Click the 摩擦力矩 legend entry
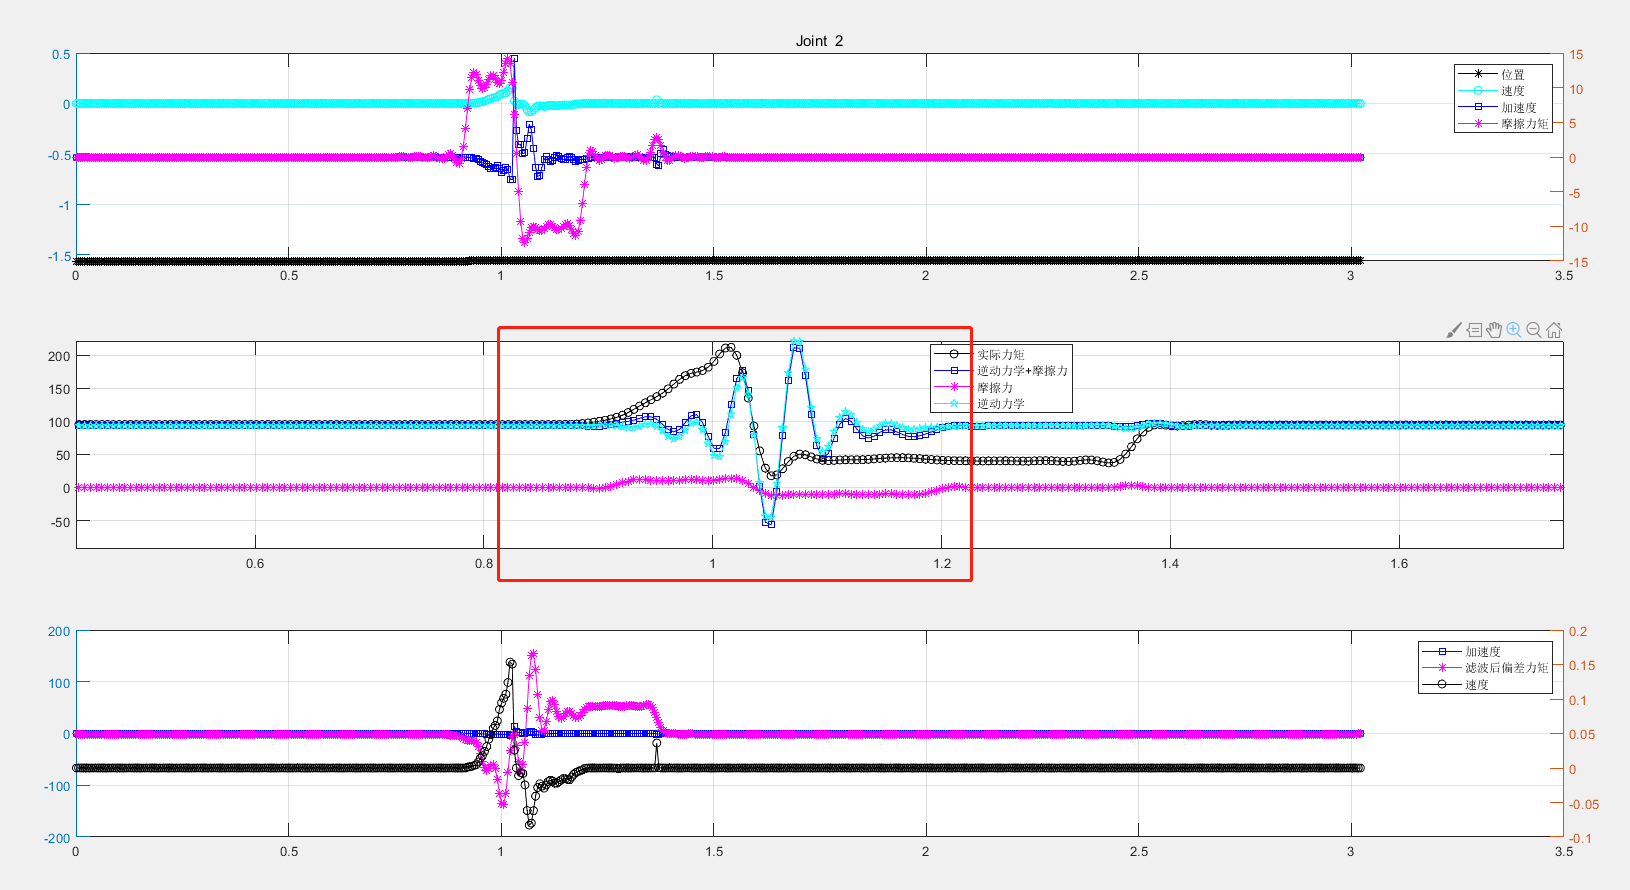This screenshot has height=890, width=1630. [1524, 124]
